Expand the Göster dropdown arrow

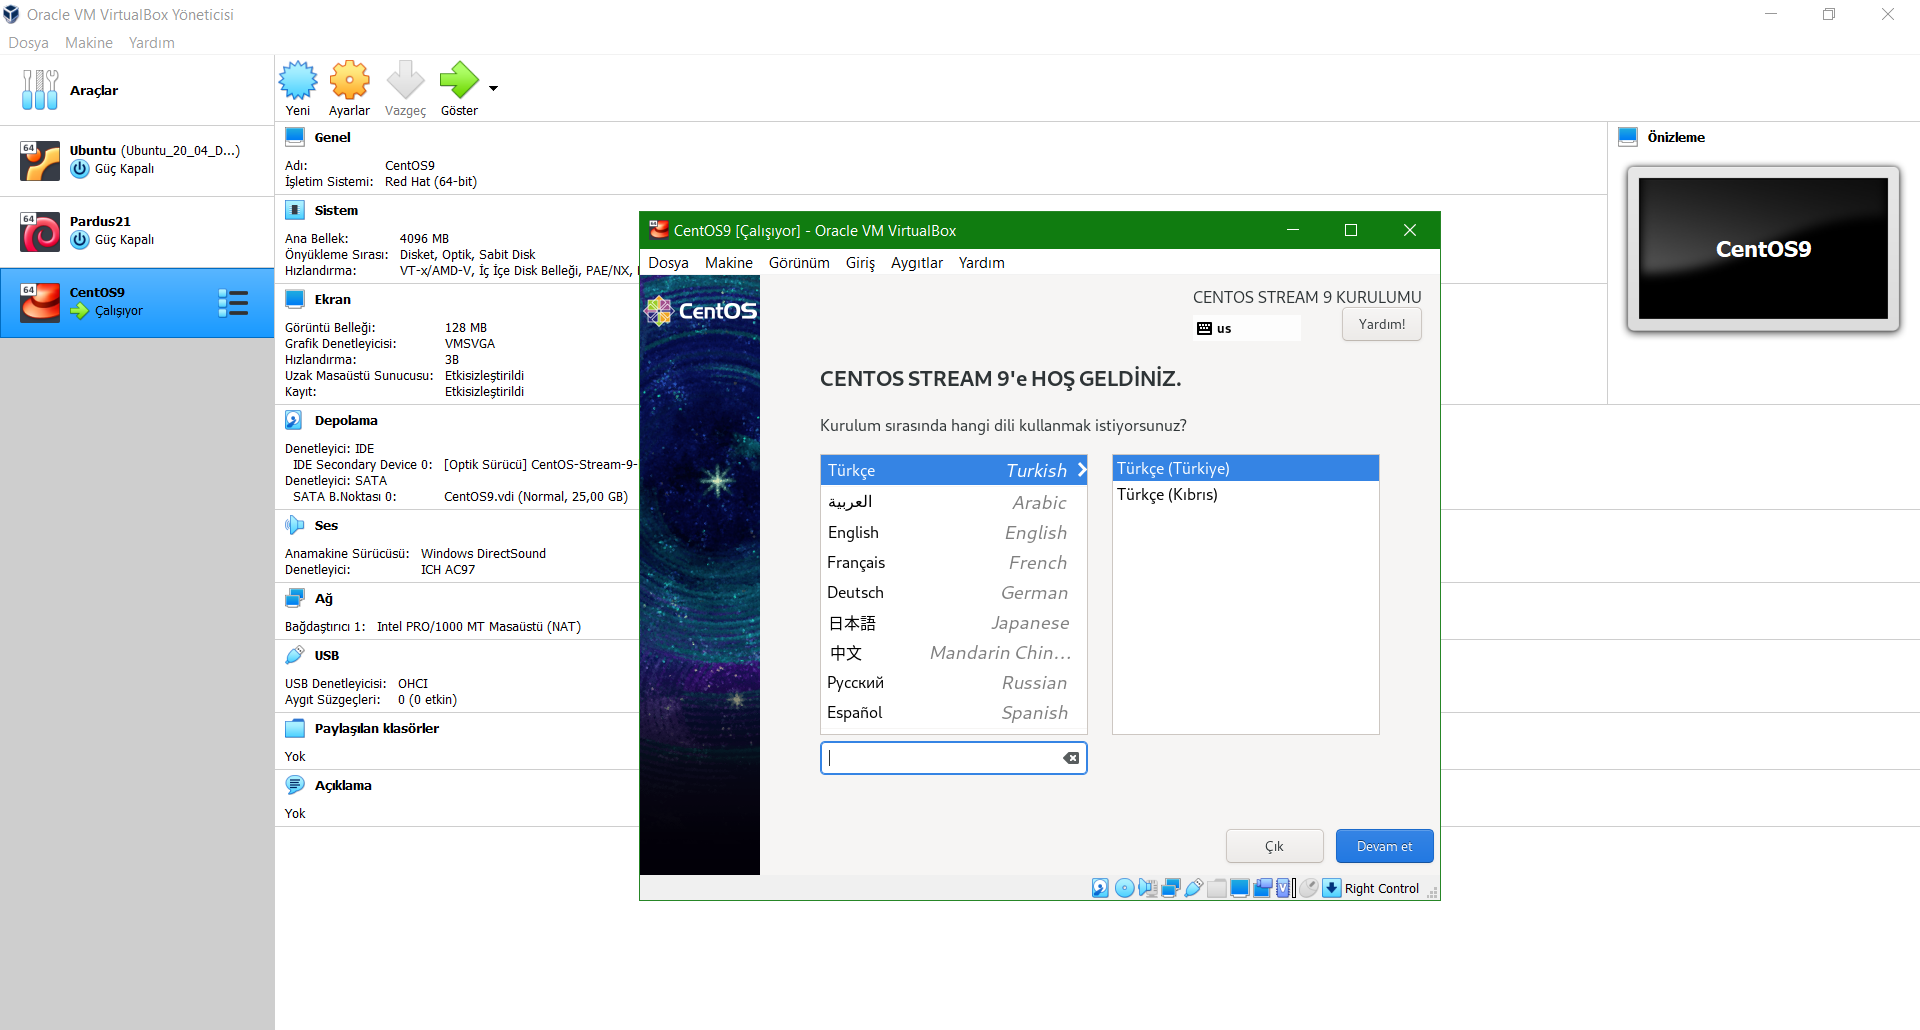[x=493, y=88]
